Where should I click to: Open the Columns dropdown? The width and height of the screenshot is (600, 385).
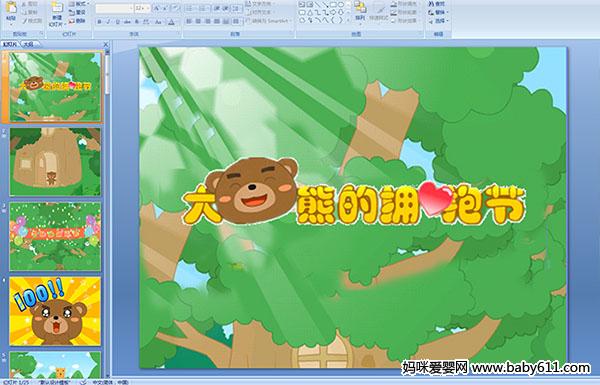click(237, 21)
